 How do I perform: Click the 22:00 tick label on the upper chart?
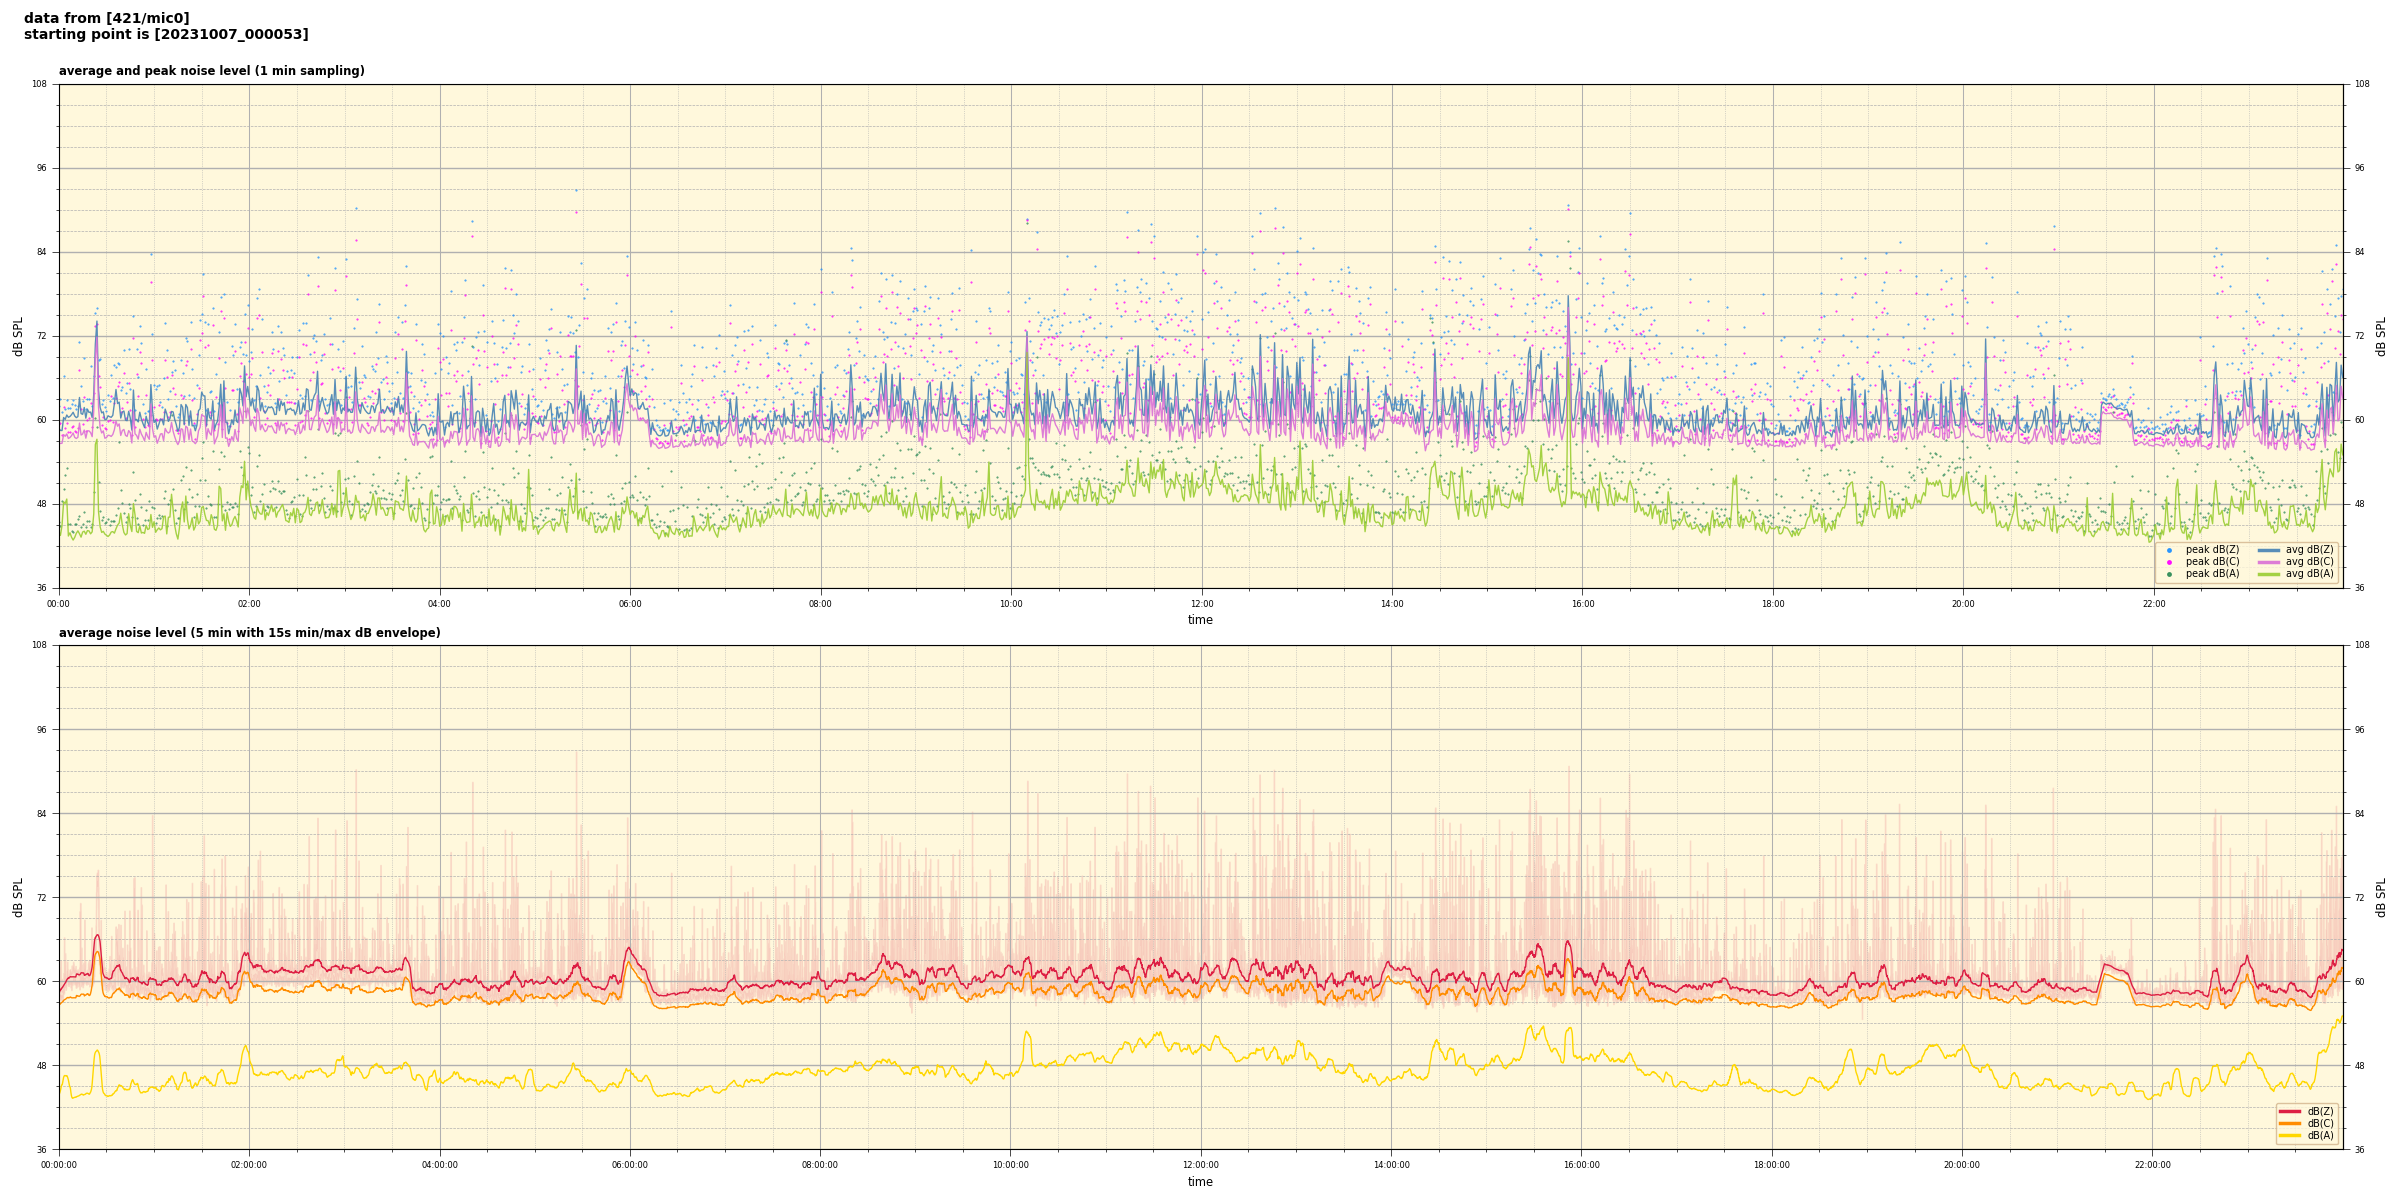[2153, 604]
